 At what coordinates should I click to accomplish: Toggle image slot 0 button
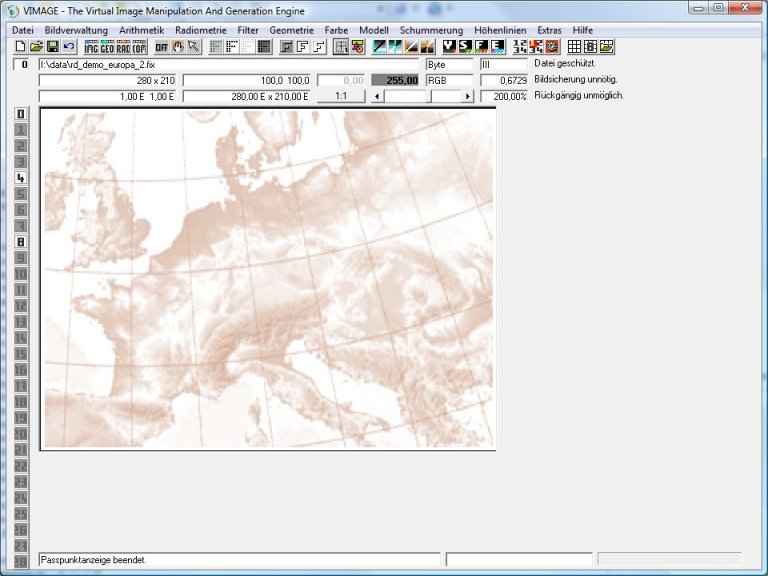[20, 114]
